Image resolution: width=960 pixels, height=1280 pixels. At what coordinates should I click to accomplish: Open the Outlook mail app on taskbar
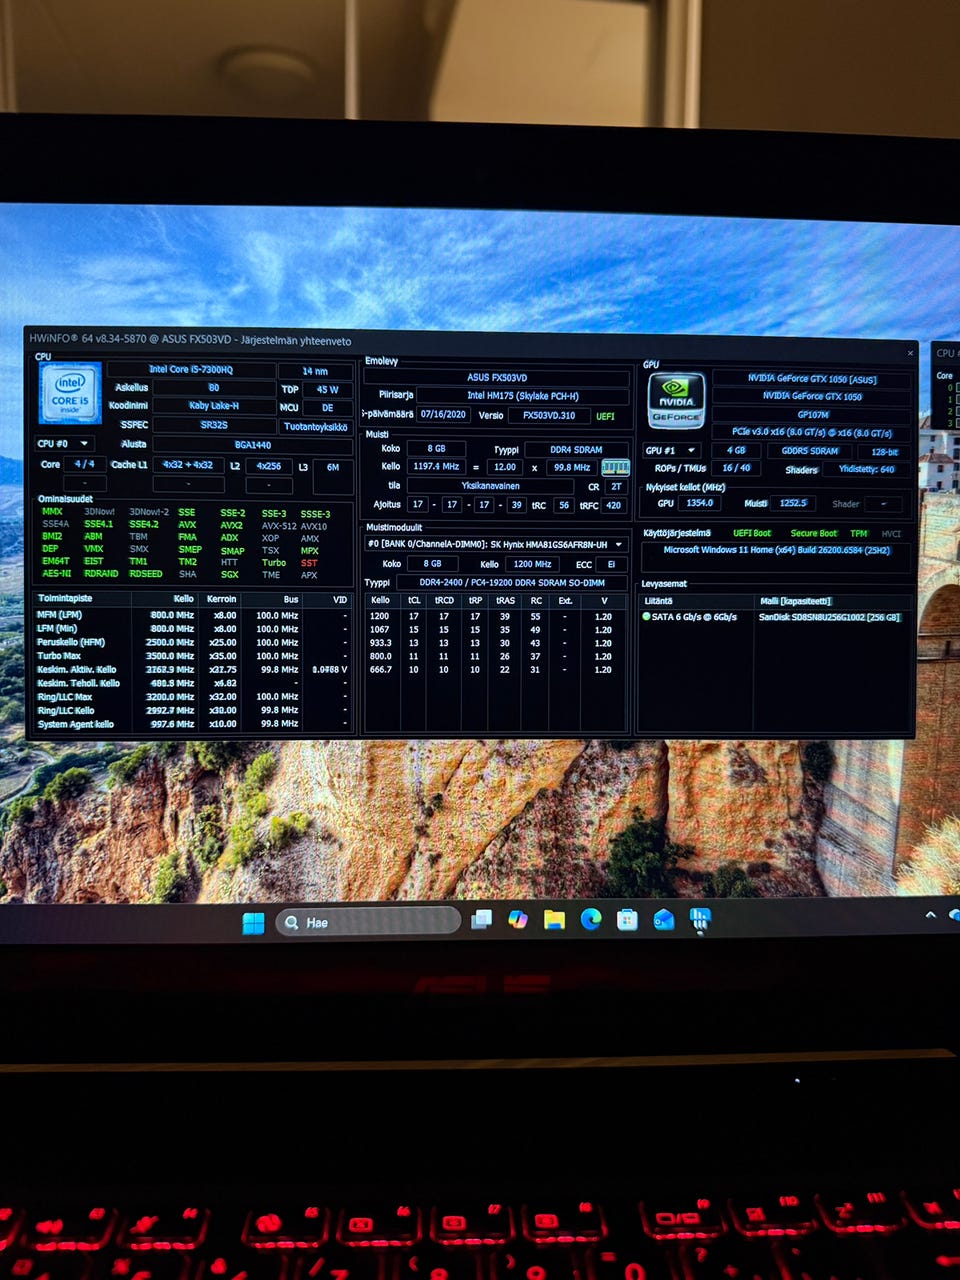pos(663,919)
